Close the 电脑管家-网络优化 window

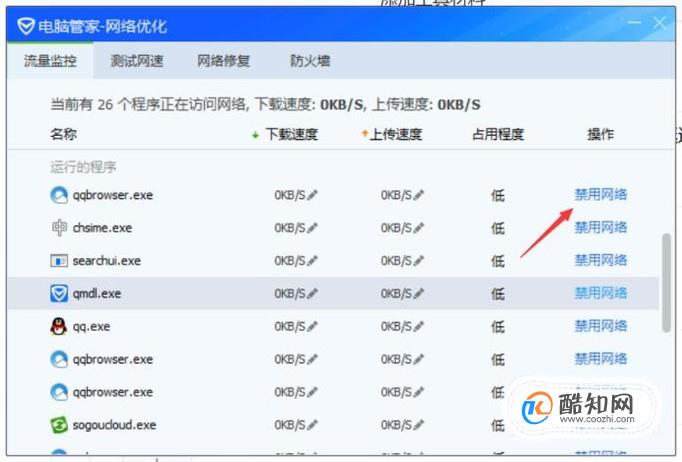659,23
